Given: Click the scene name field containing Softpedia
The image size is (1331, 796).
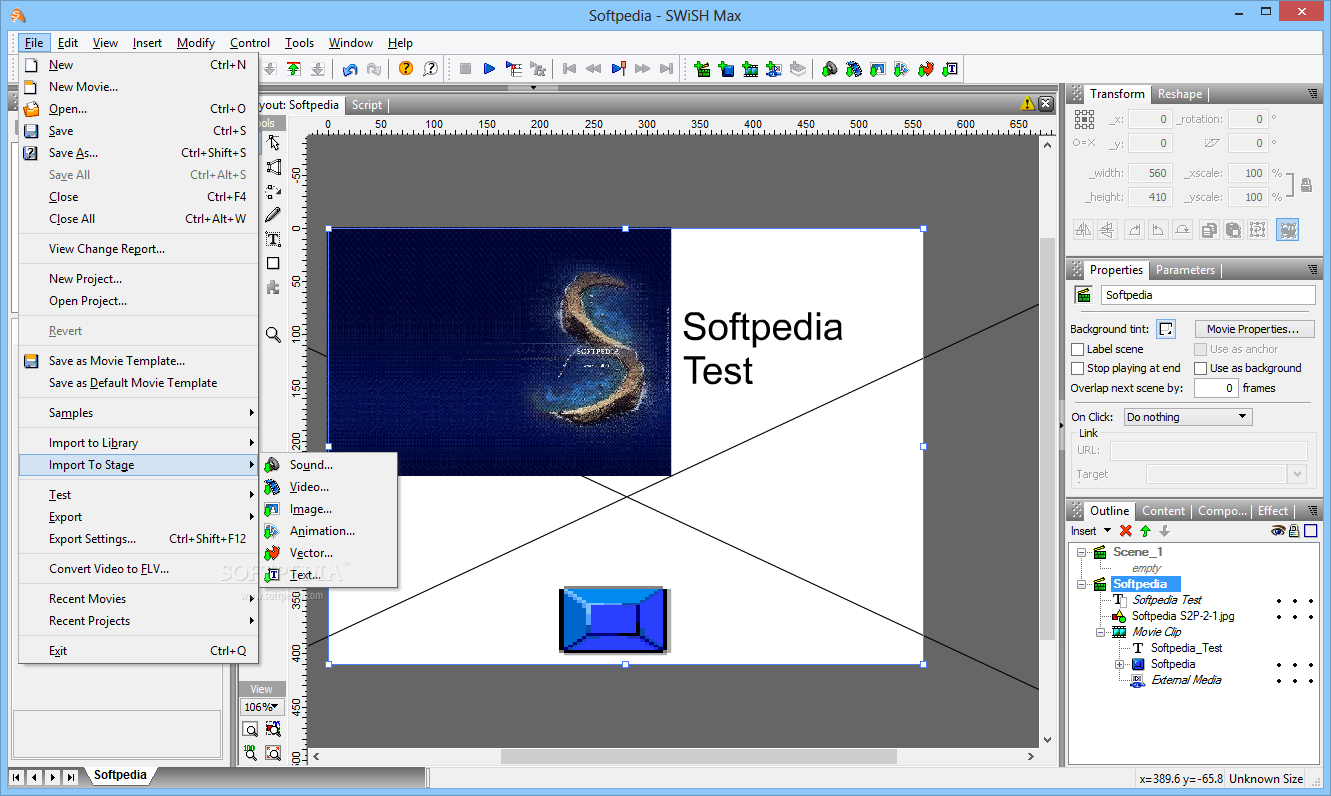Looking at the screenshot, I should [x=1208, y=295].
